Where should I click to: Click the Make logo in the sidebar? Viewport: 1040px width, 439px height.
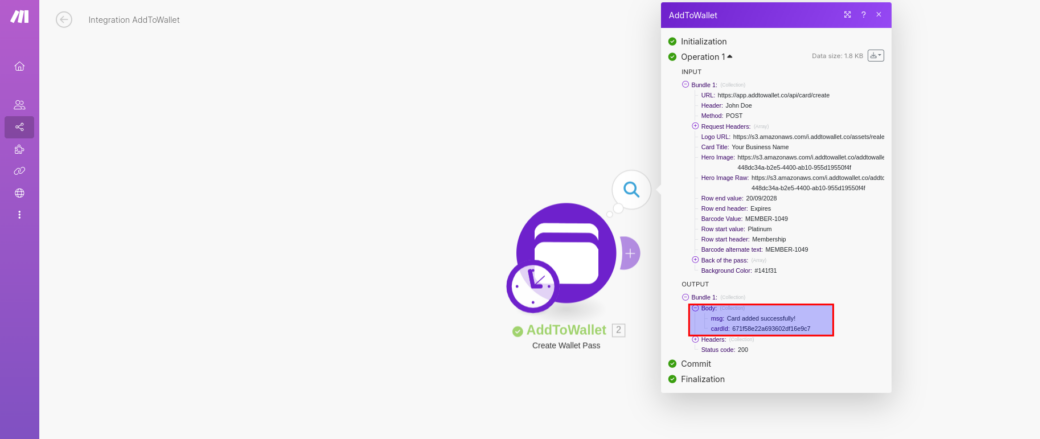coord(19,17)
